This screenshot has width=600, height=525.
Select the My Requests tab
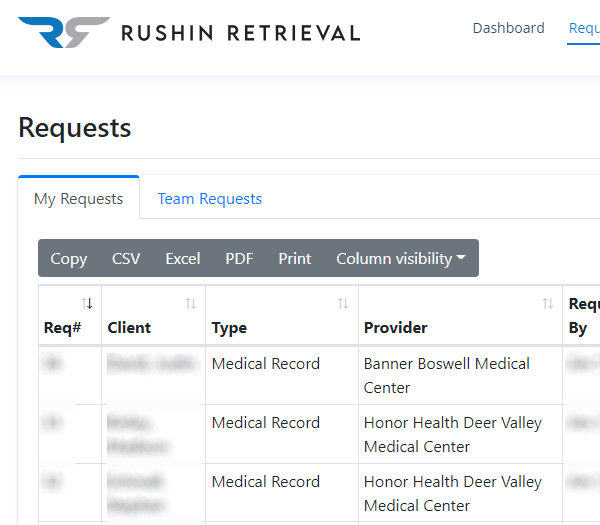pyautogui.click(x=79, y=198)
